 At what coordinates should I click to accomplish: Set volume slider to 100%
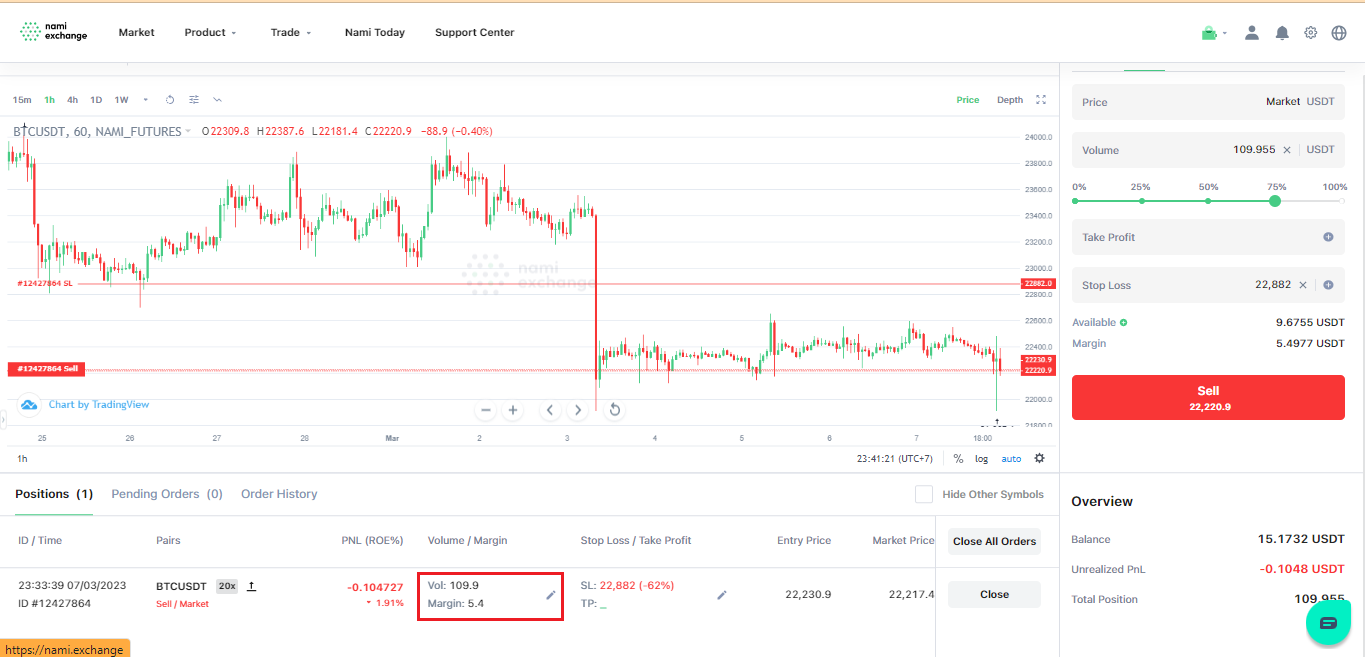[x=1341, y=201]
